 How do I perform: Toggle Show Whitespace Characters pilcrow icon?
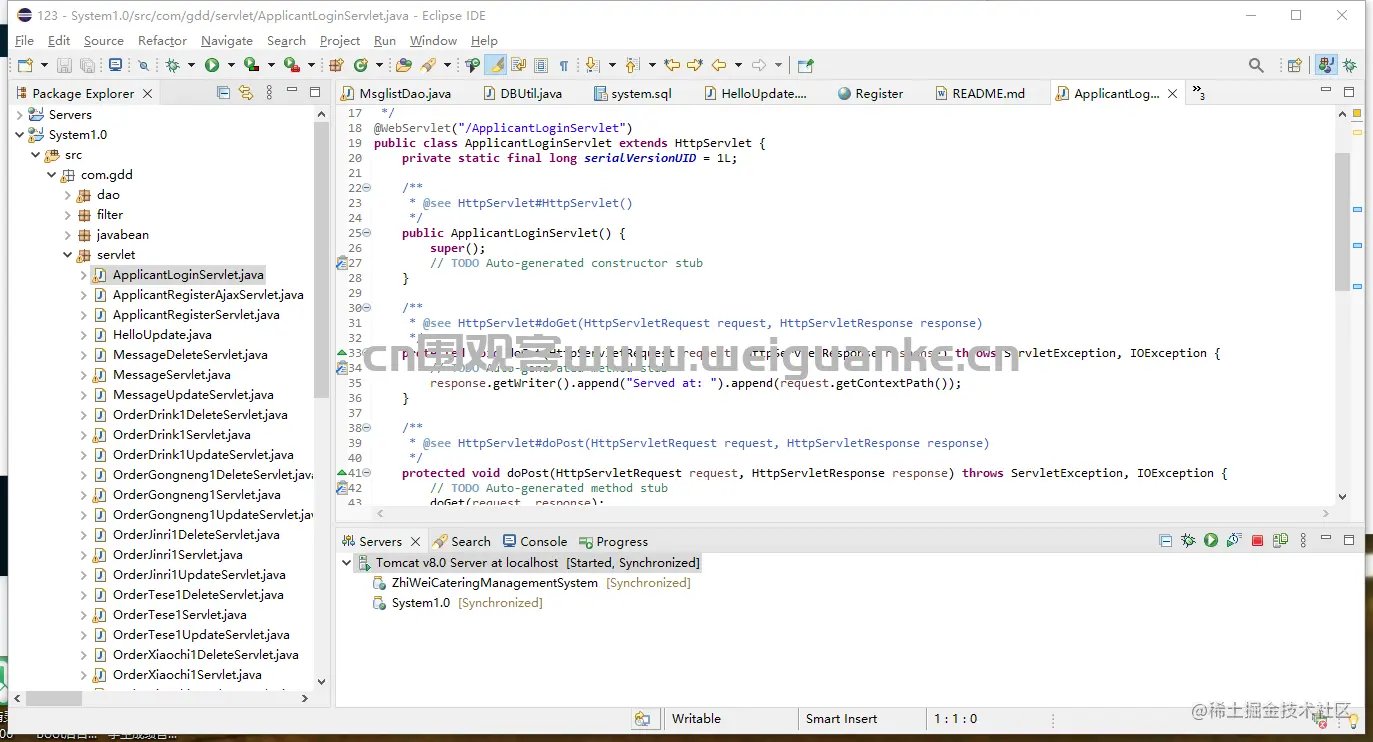click(564, 65)
